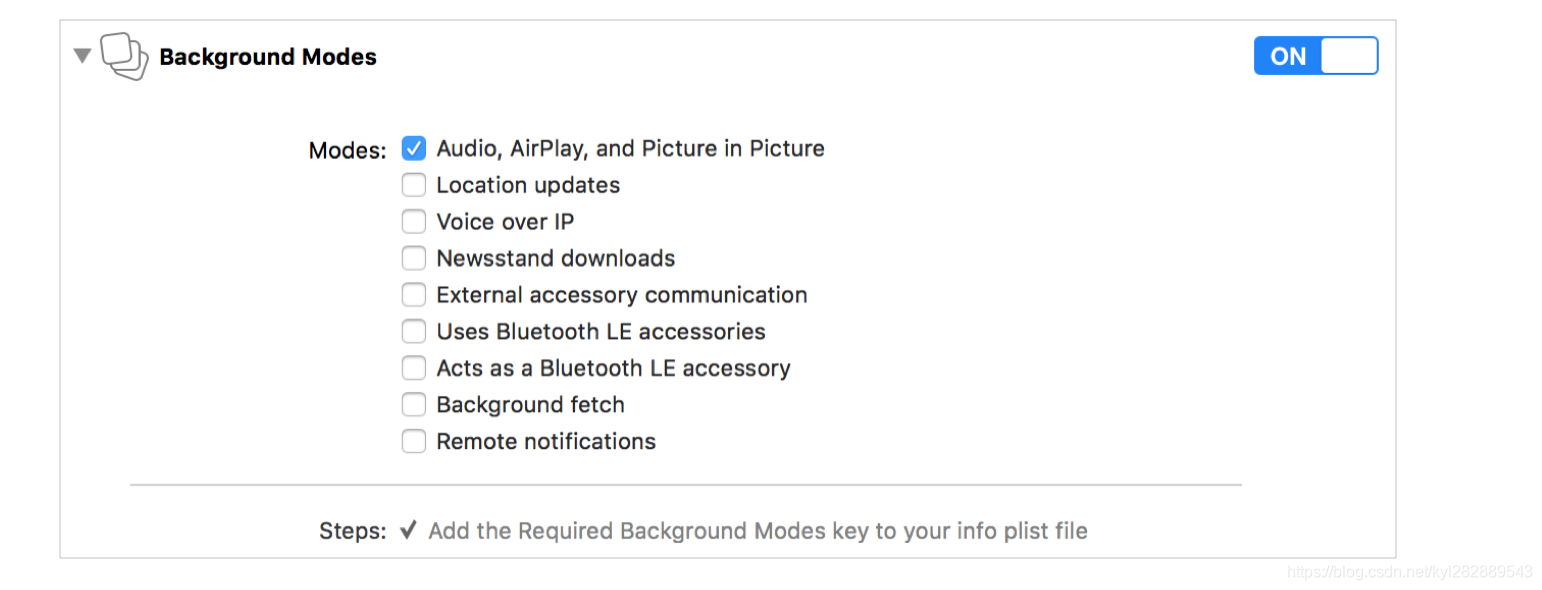Click the white knob of the ON switch
The width and height of the screenshot is (1542, 590).
[x=1349, y=56]
